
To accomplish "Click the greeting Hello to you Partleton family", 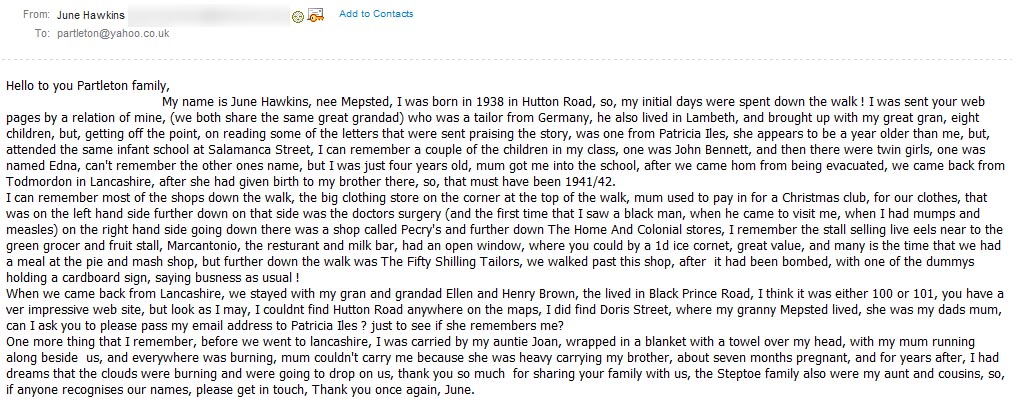I will point(88,85).
